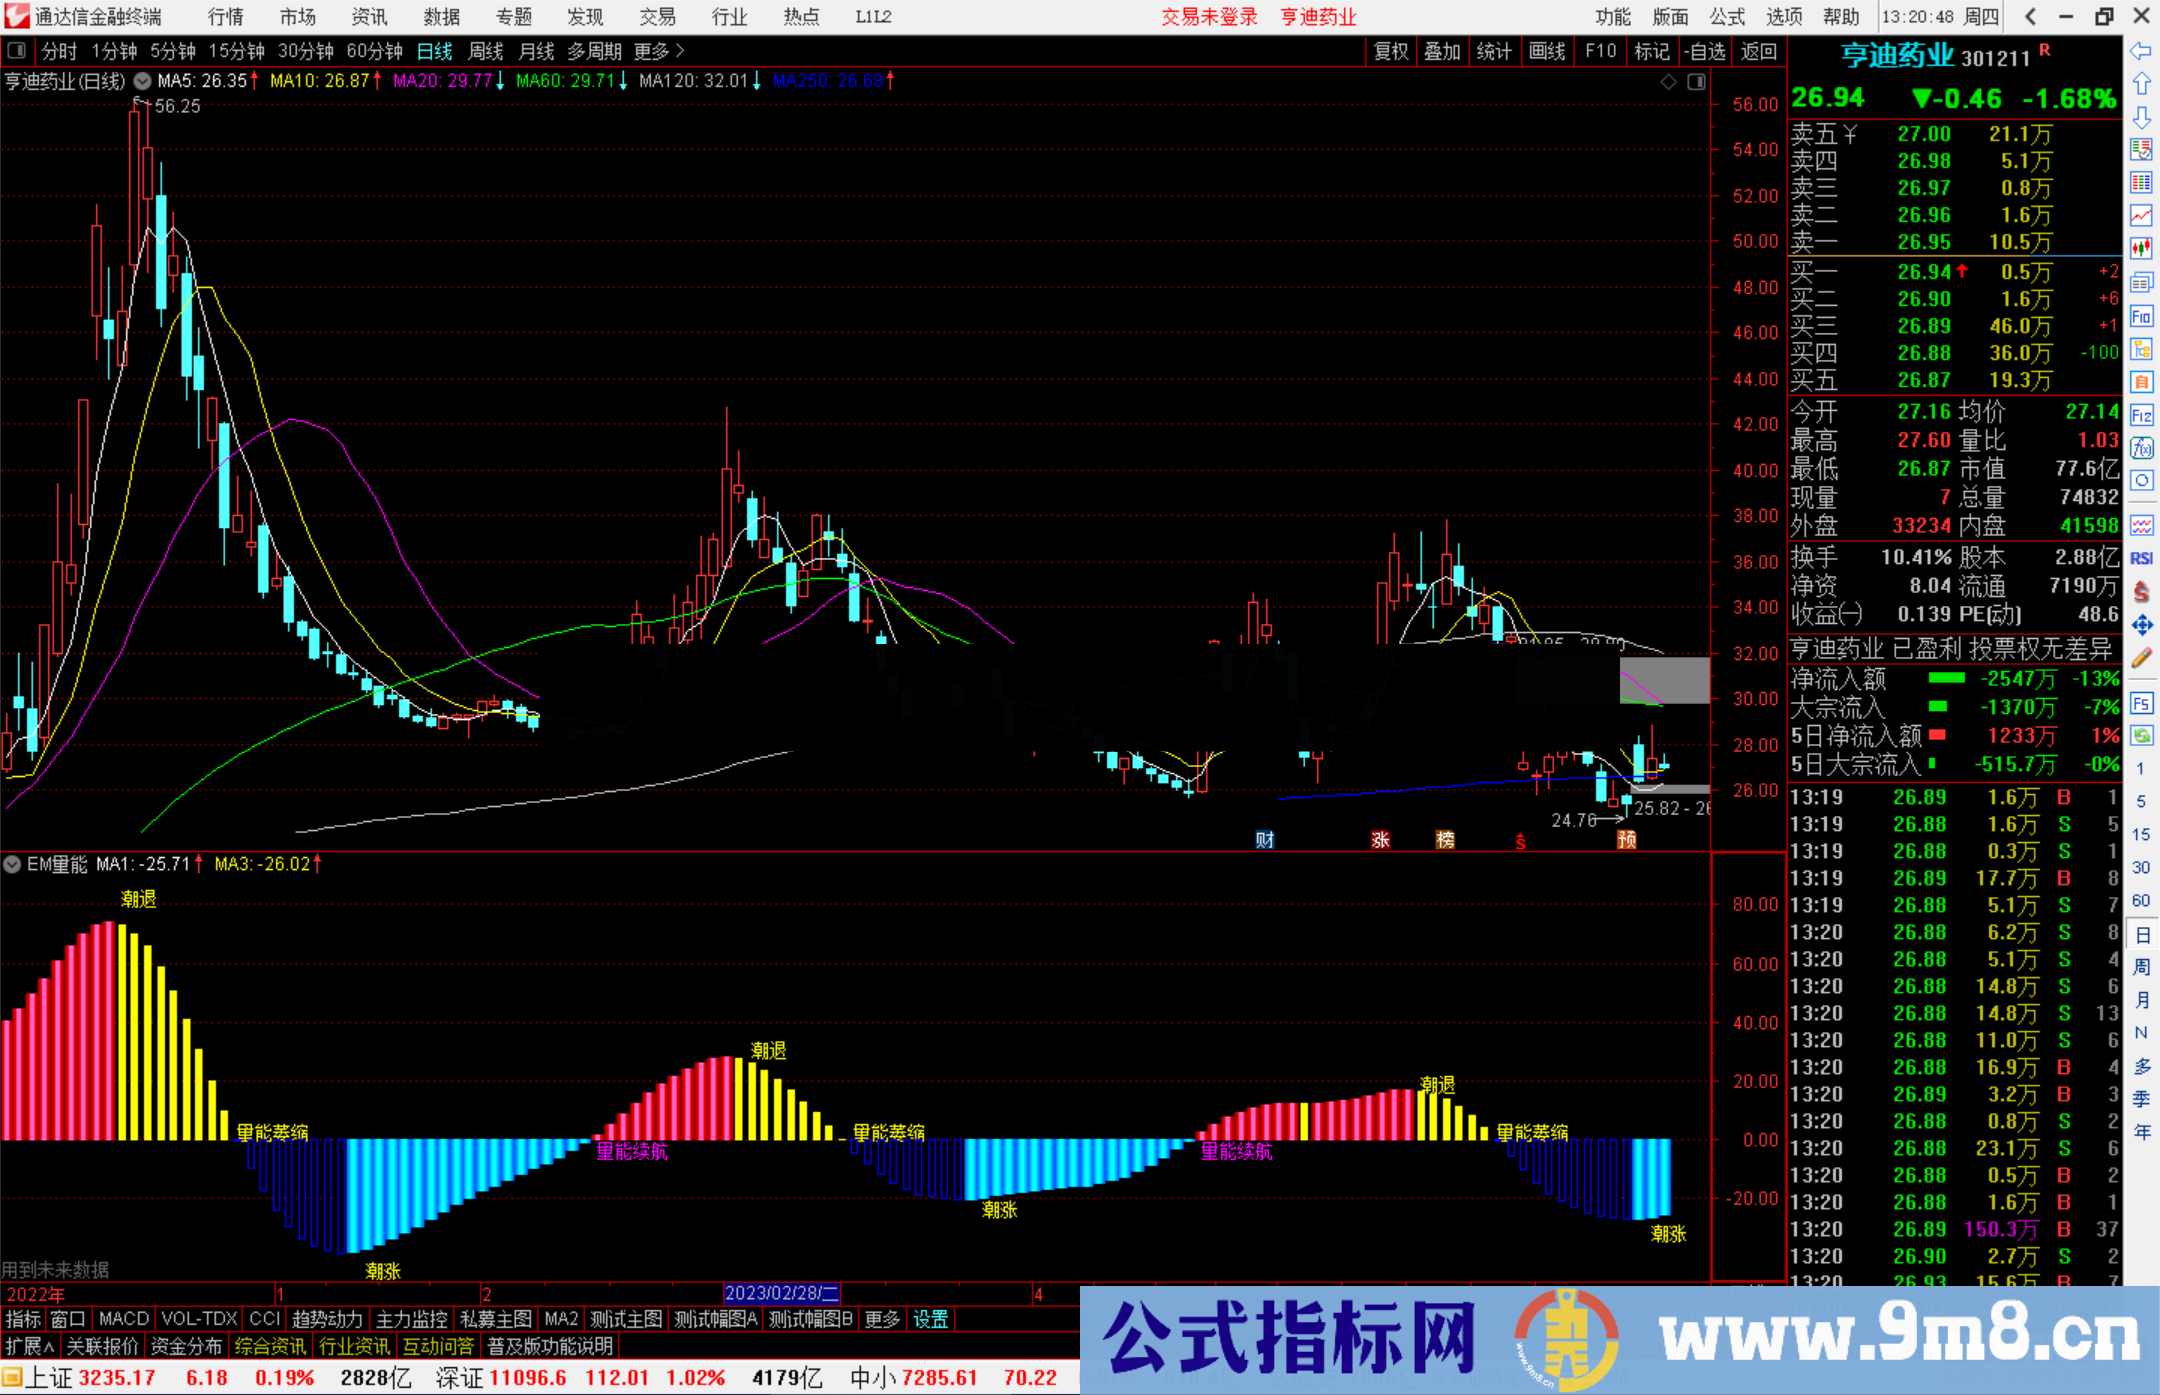Click the multi-window icon in right sidebar

tap(2141, 283)
